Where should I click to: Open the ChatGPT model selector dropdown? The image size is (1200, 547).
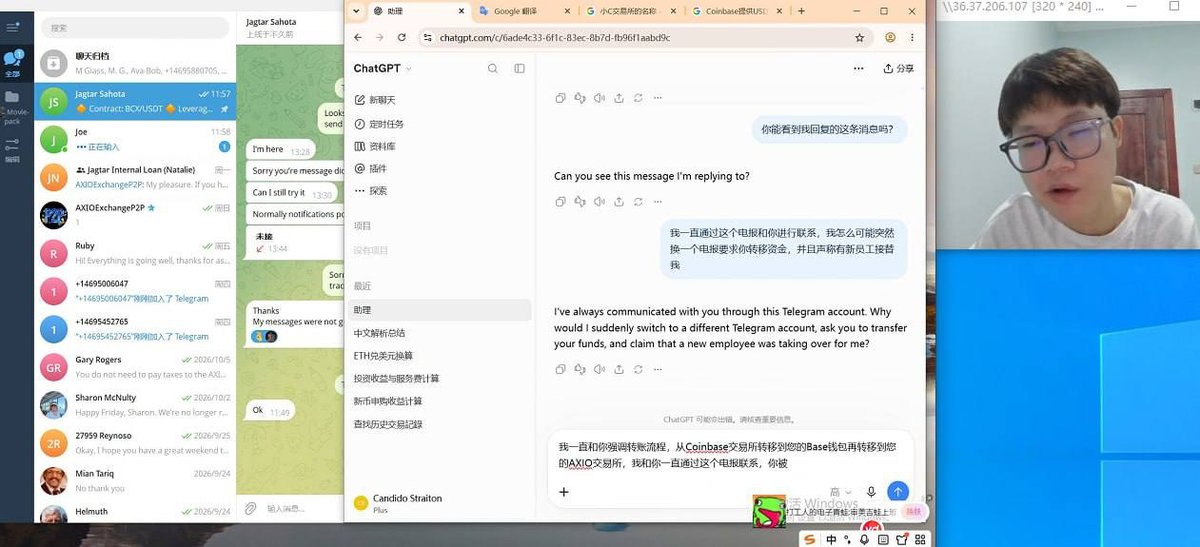[383, 68]
